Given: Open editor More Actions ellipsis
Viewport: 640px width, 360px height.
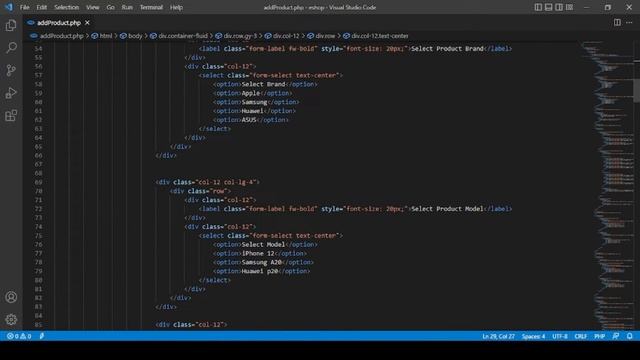Looking at the screenshot, I should click(629, 22).
